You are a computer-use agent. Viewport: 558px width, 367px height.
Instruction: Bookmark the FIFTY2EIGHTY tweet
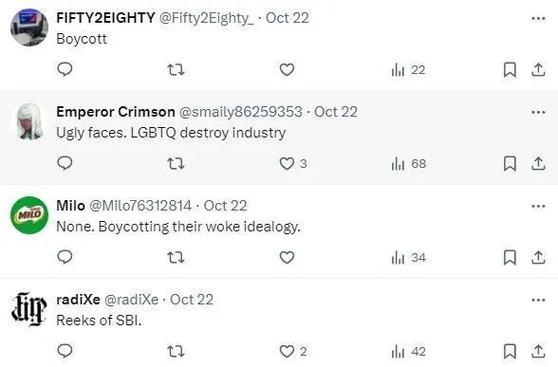(x=510, y=69)
